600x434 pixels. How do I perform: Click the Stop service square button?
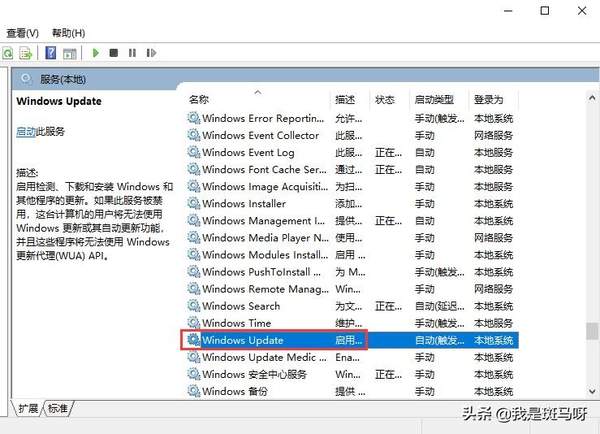click(114, 52)
